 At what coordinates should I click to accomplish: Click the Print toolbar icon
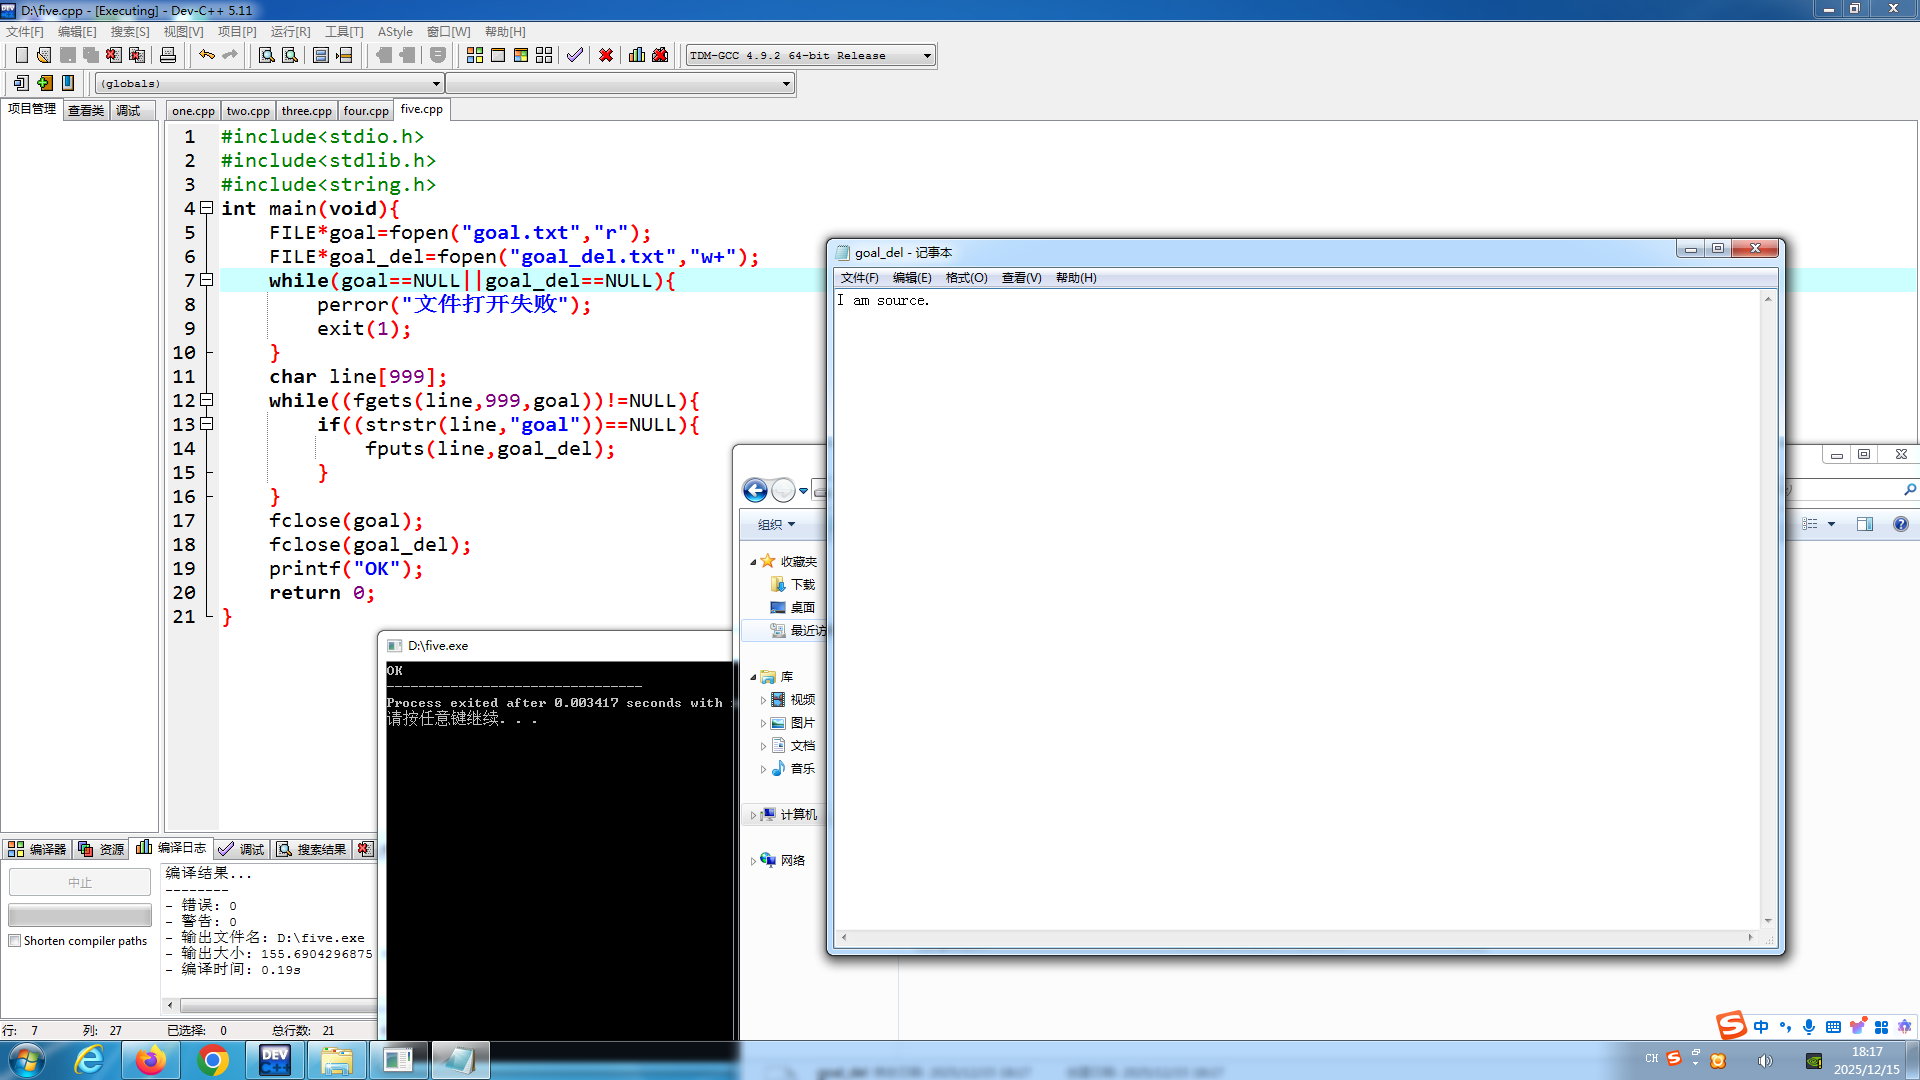tap(168, 55)
